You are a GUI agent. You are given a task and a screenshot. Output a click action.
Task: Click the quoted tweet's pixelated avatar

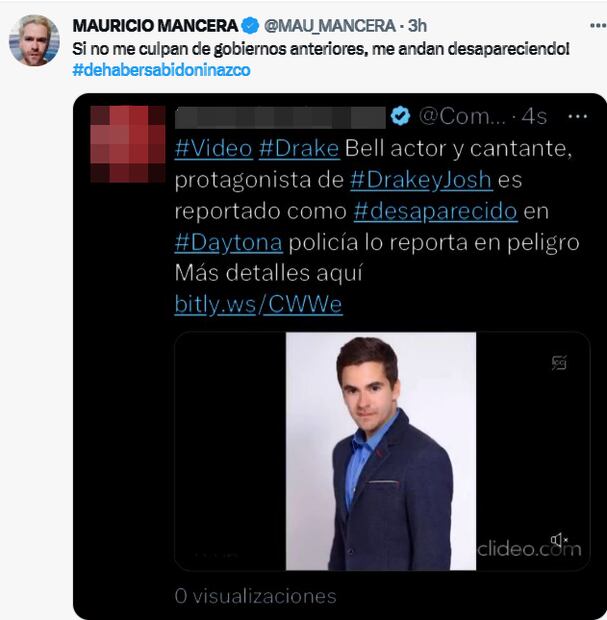(x=128, y=144)
